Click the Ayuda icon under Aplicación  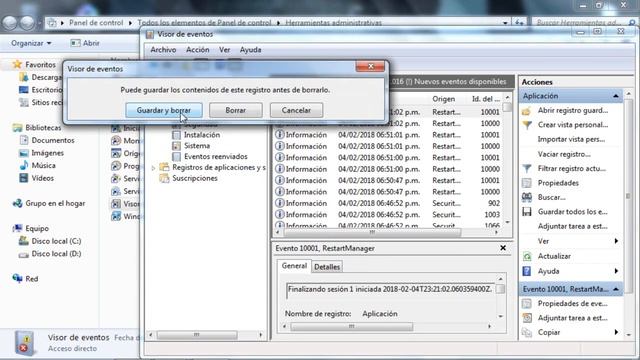point(527,271)
